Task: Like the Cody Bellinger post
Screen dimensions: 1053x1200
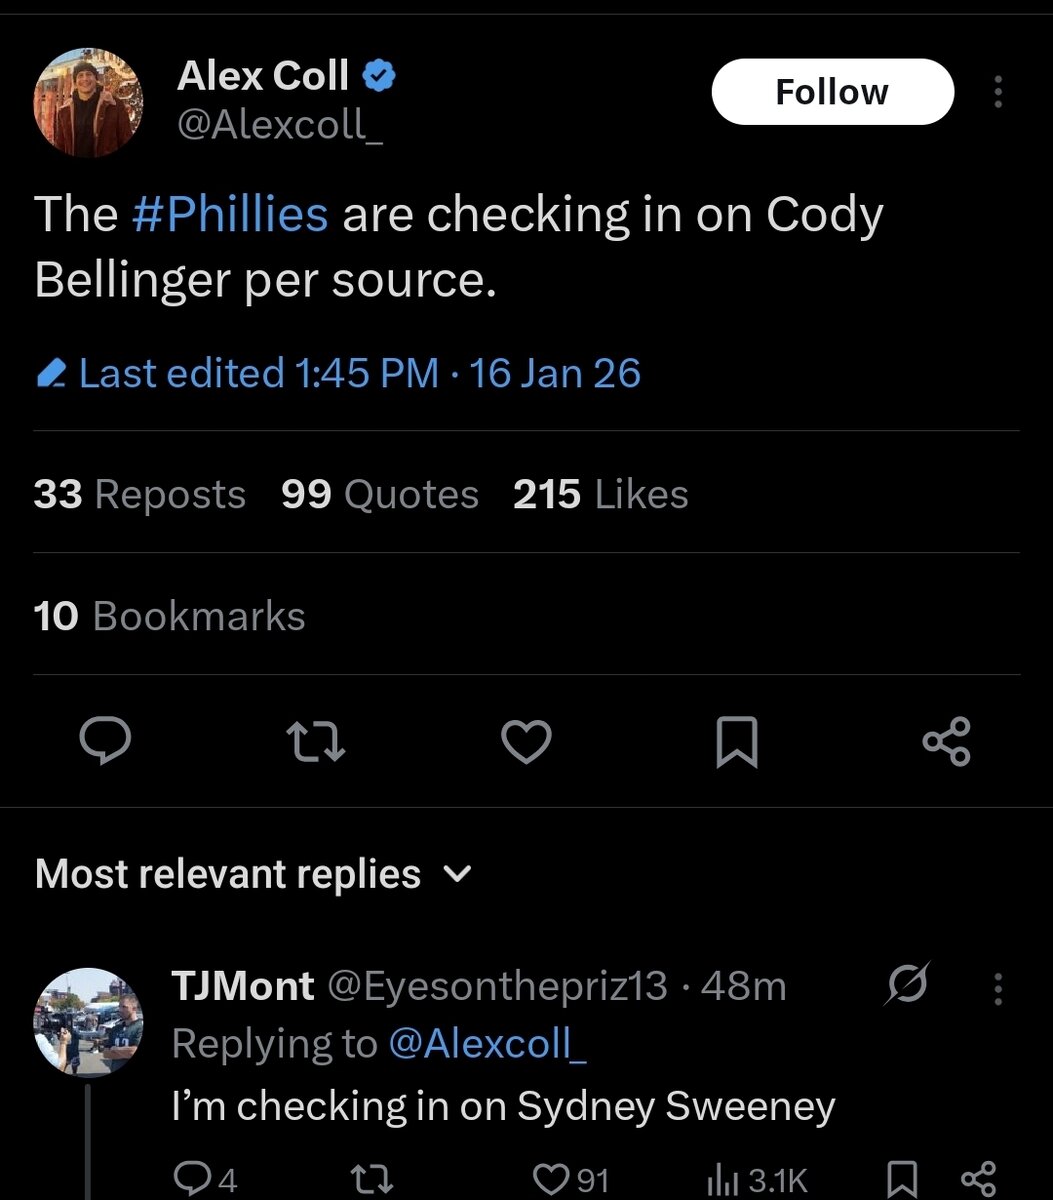Action: coord(526,742)
